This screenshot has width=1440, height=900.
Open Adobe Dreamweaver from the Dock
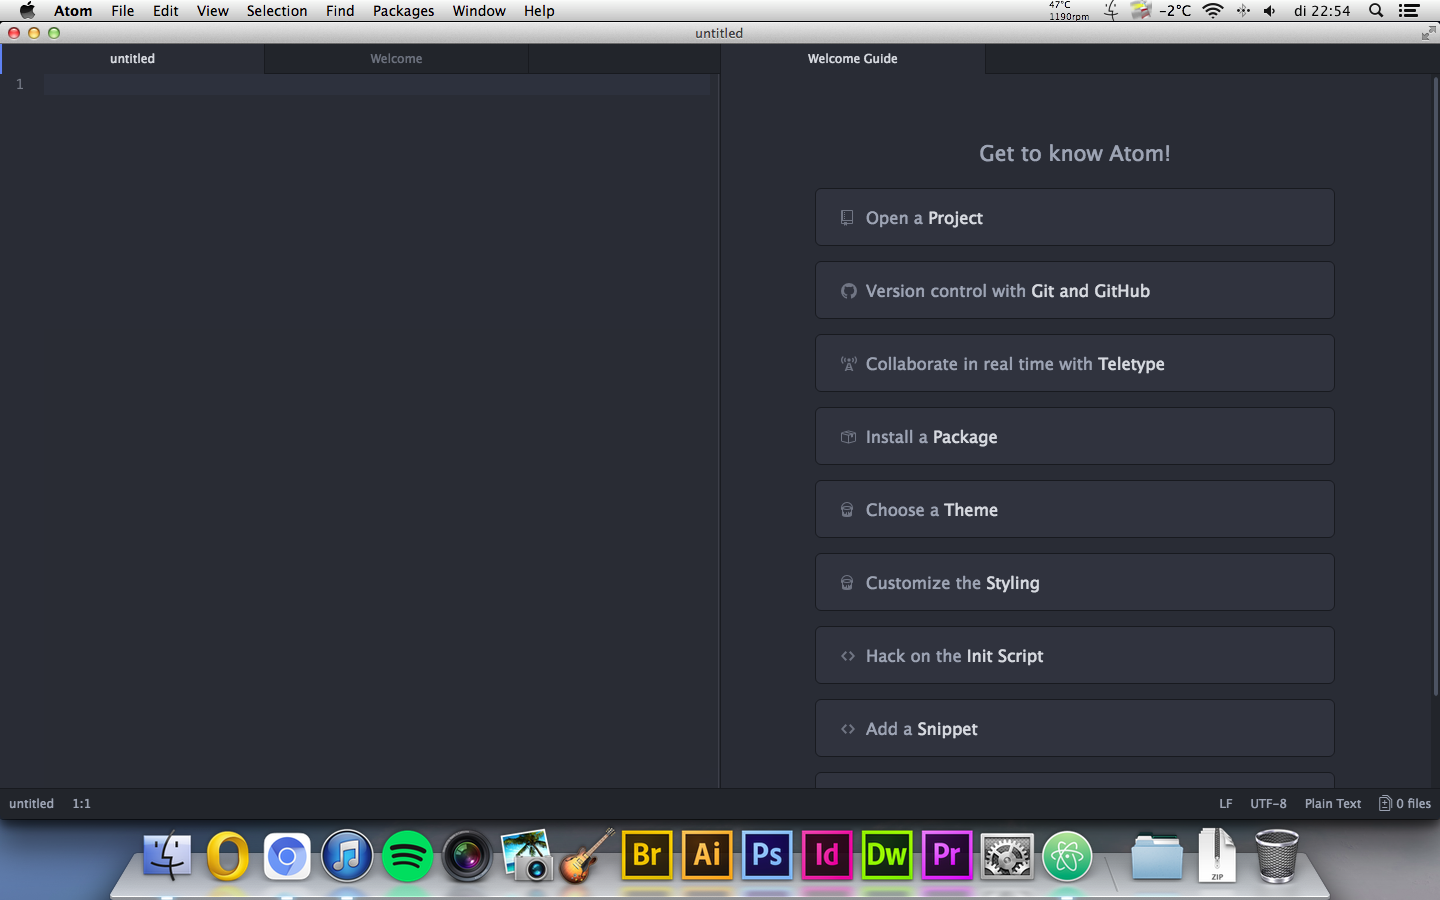click(x=887, y=855)
